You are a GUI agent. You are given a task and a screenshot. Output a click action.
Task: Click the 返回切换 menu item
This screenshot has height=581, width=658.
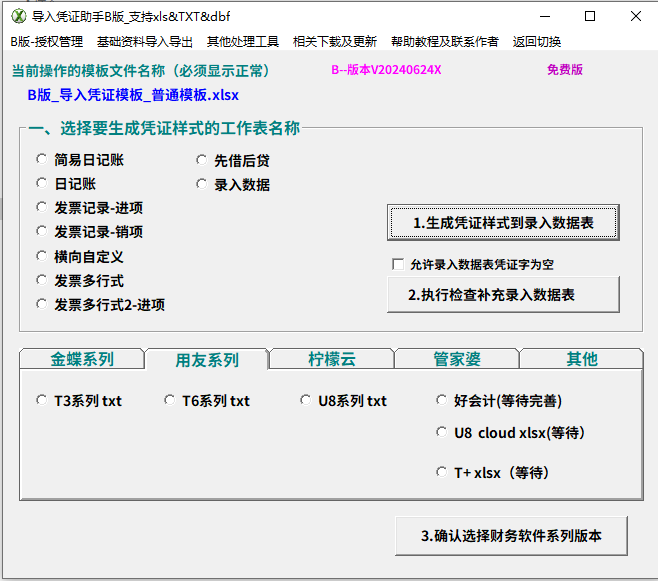coord(537,42)
